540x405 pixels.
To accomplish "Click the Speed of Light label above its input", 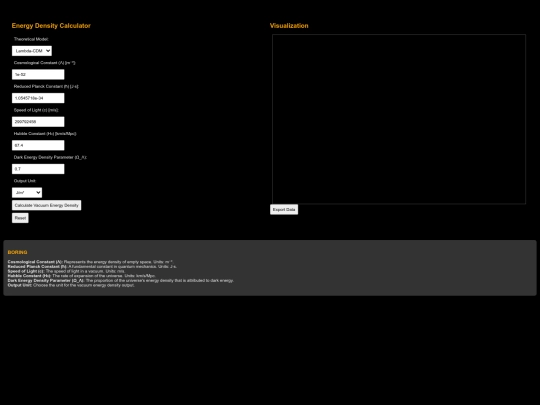I will tap(36, 110).
